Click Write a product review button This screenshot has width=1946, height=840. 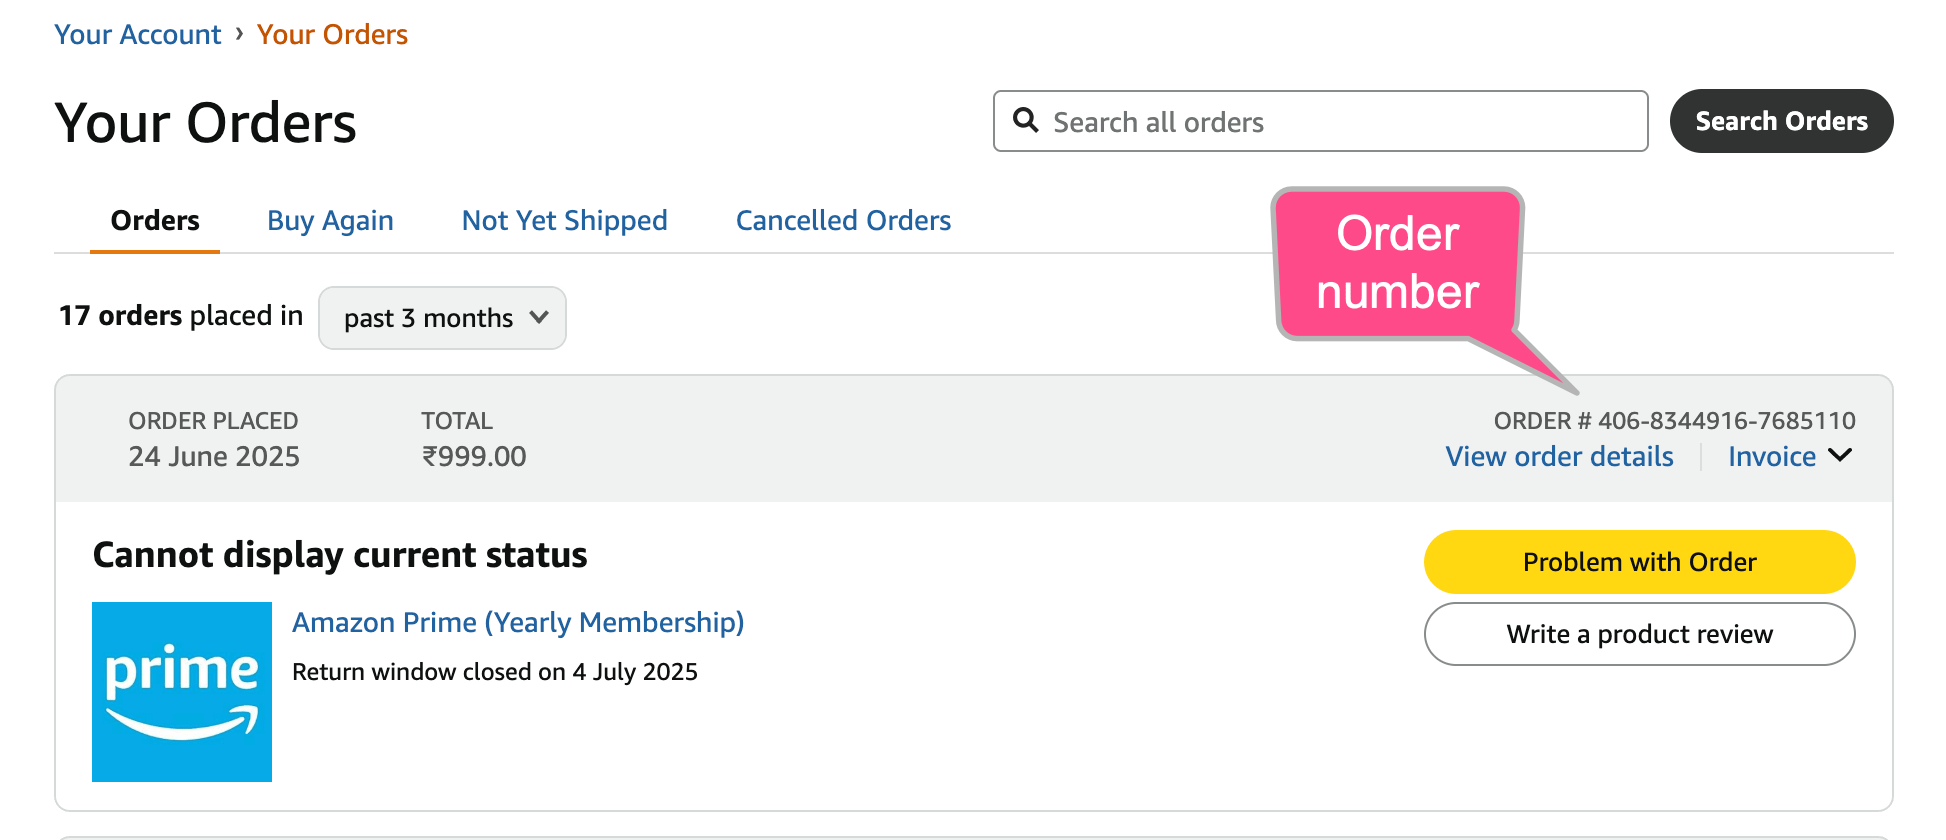pos(1639,634)
